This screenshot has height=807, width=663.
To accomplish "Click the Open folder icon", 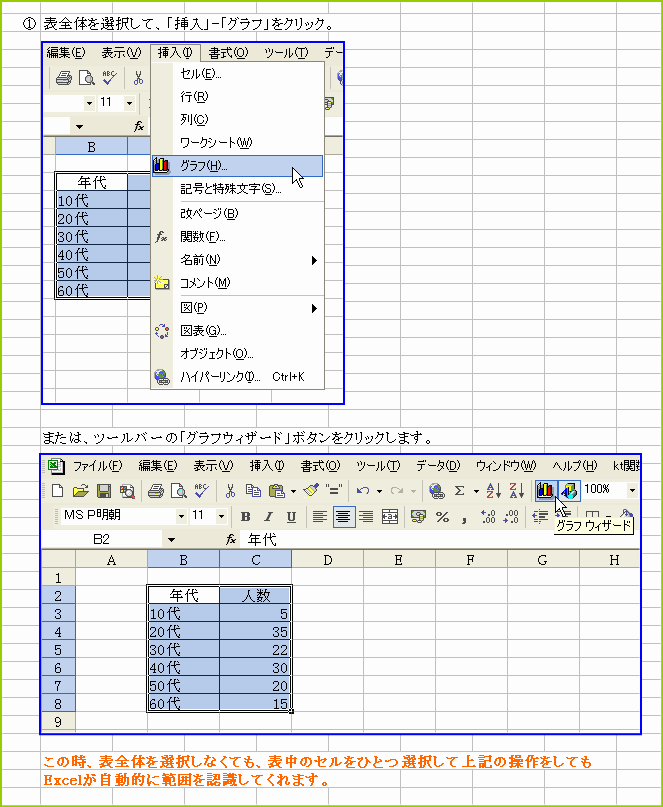I will coord(80,490).
